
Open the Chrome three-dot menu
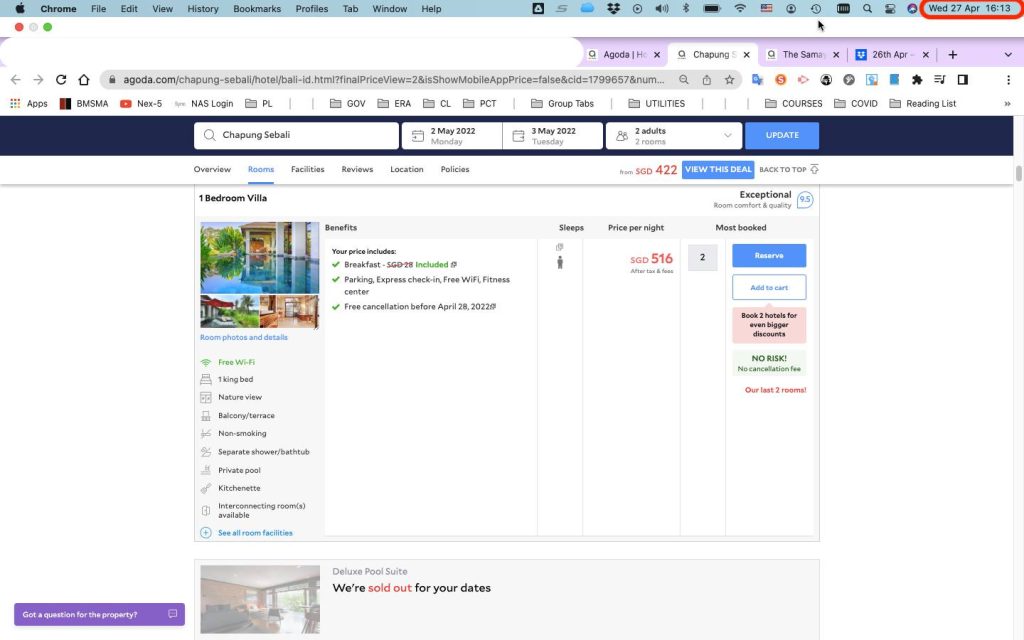pos(1008,80)
